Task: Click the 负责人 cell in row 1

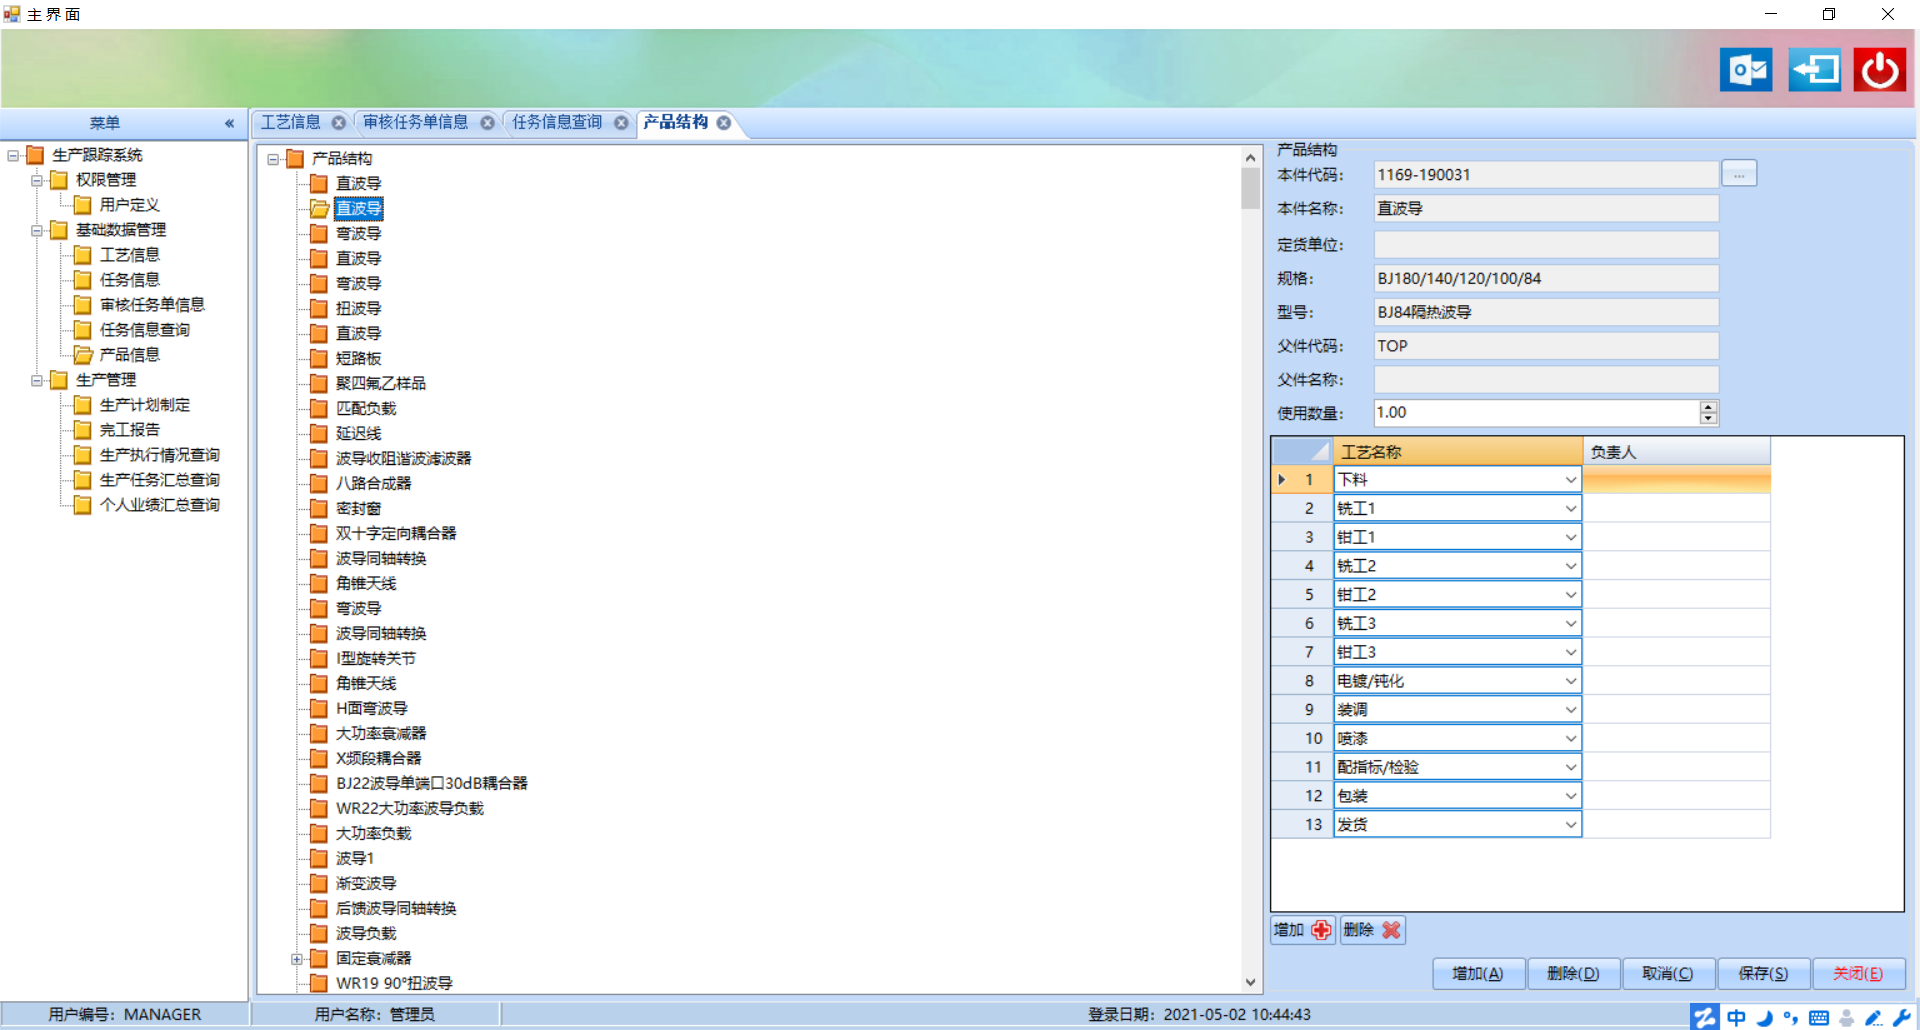Action: [1676, 480]
